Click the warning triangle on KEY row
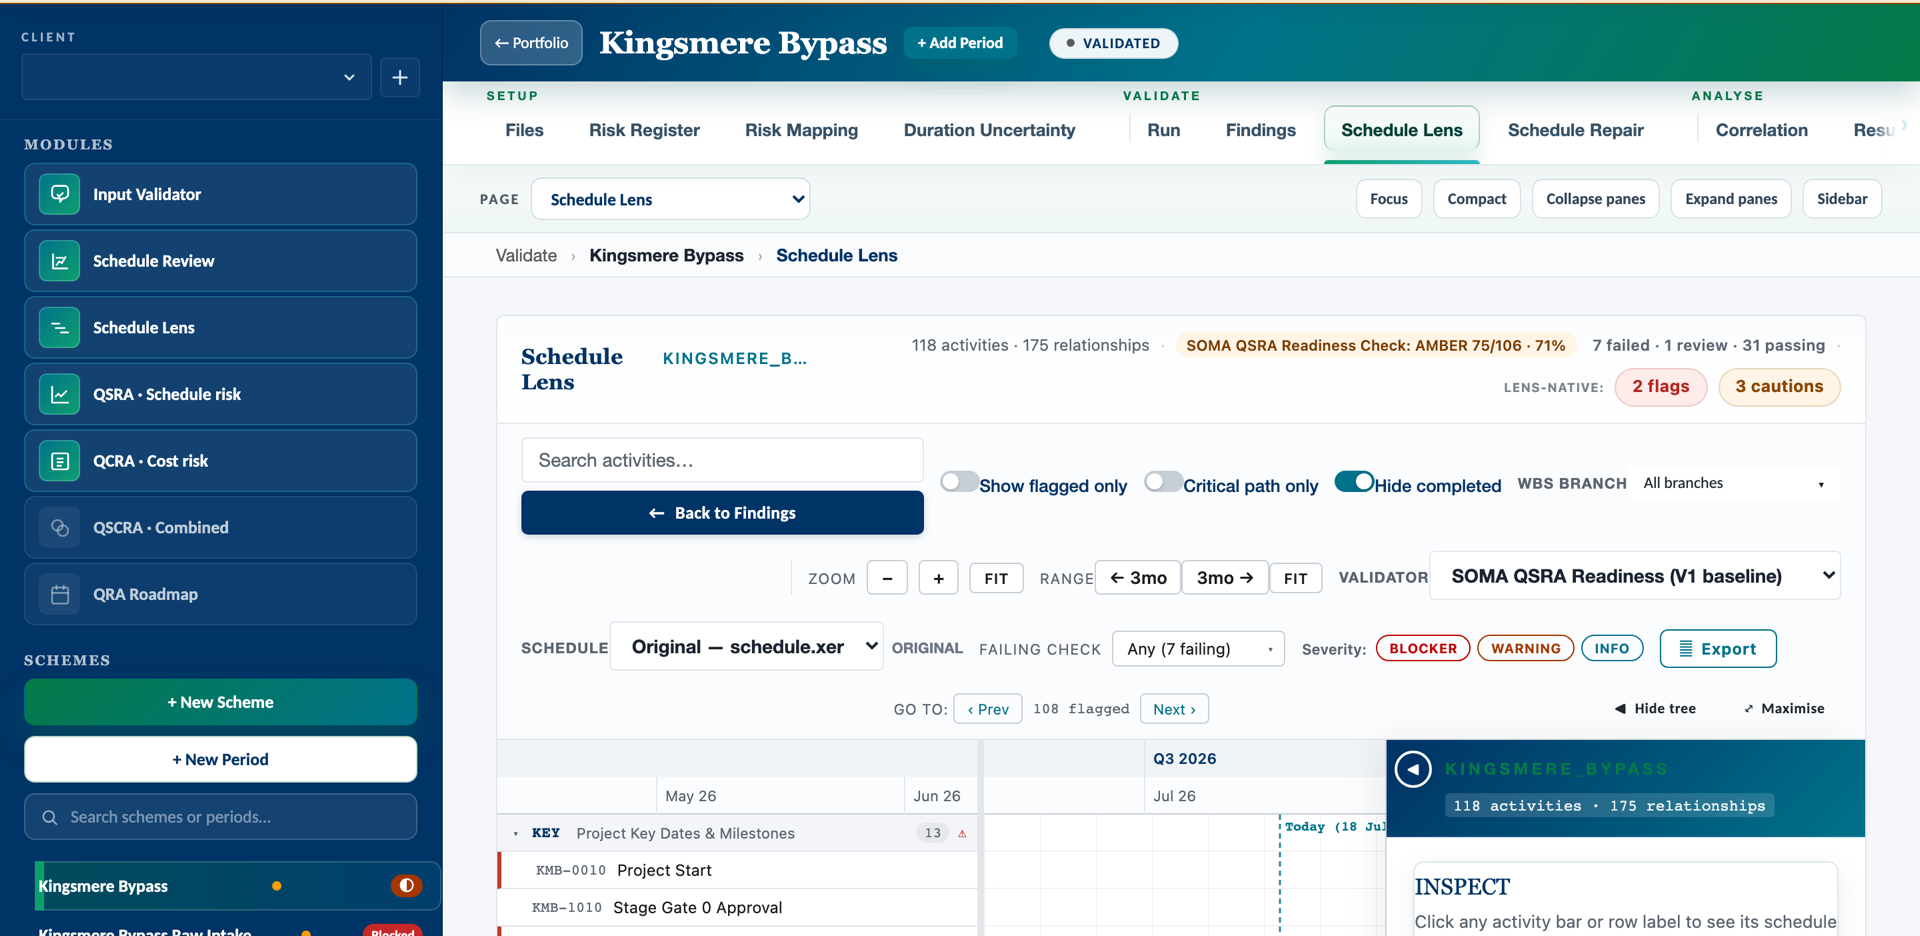Image resolution: width=1920 pixels, height=936 pixels. click(x=962, y=833)
